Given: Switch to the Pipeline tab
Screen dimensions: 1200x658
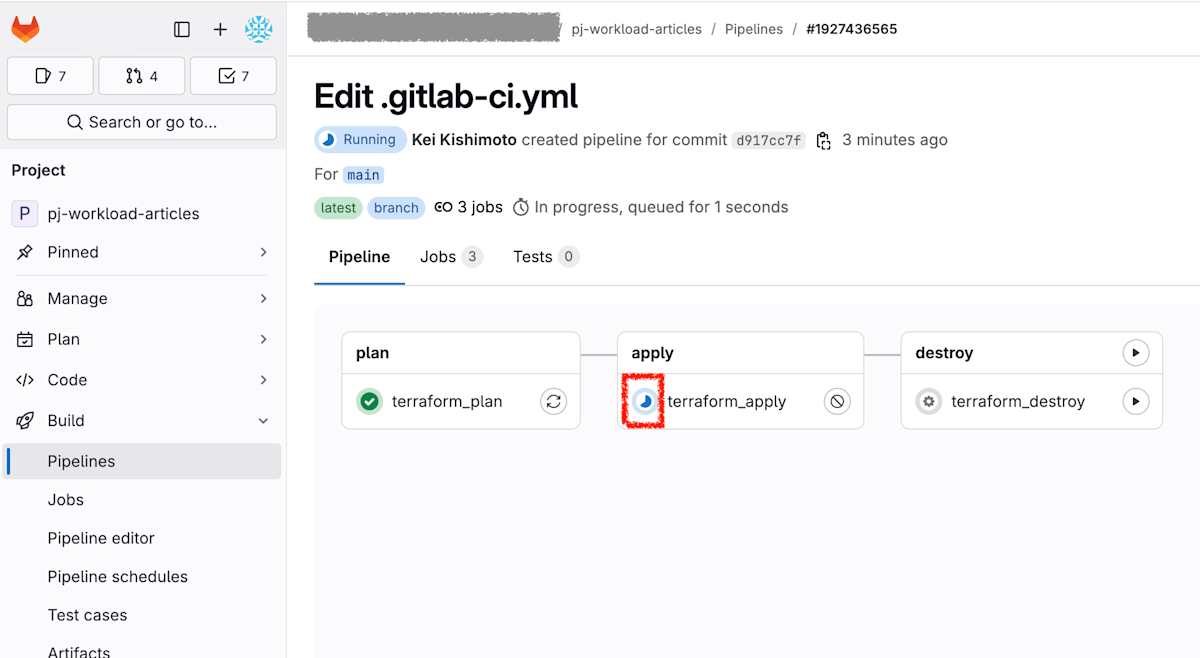Looking at the screenshot, I should pos(359,257).
